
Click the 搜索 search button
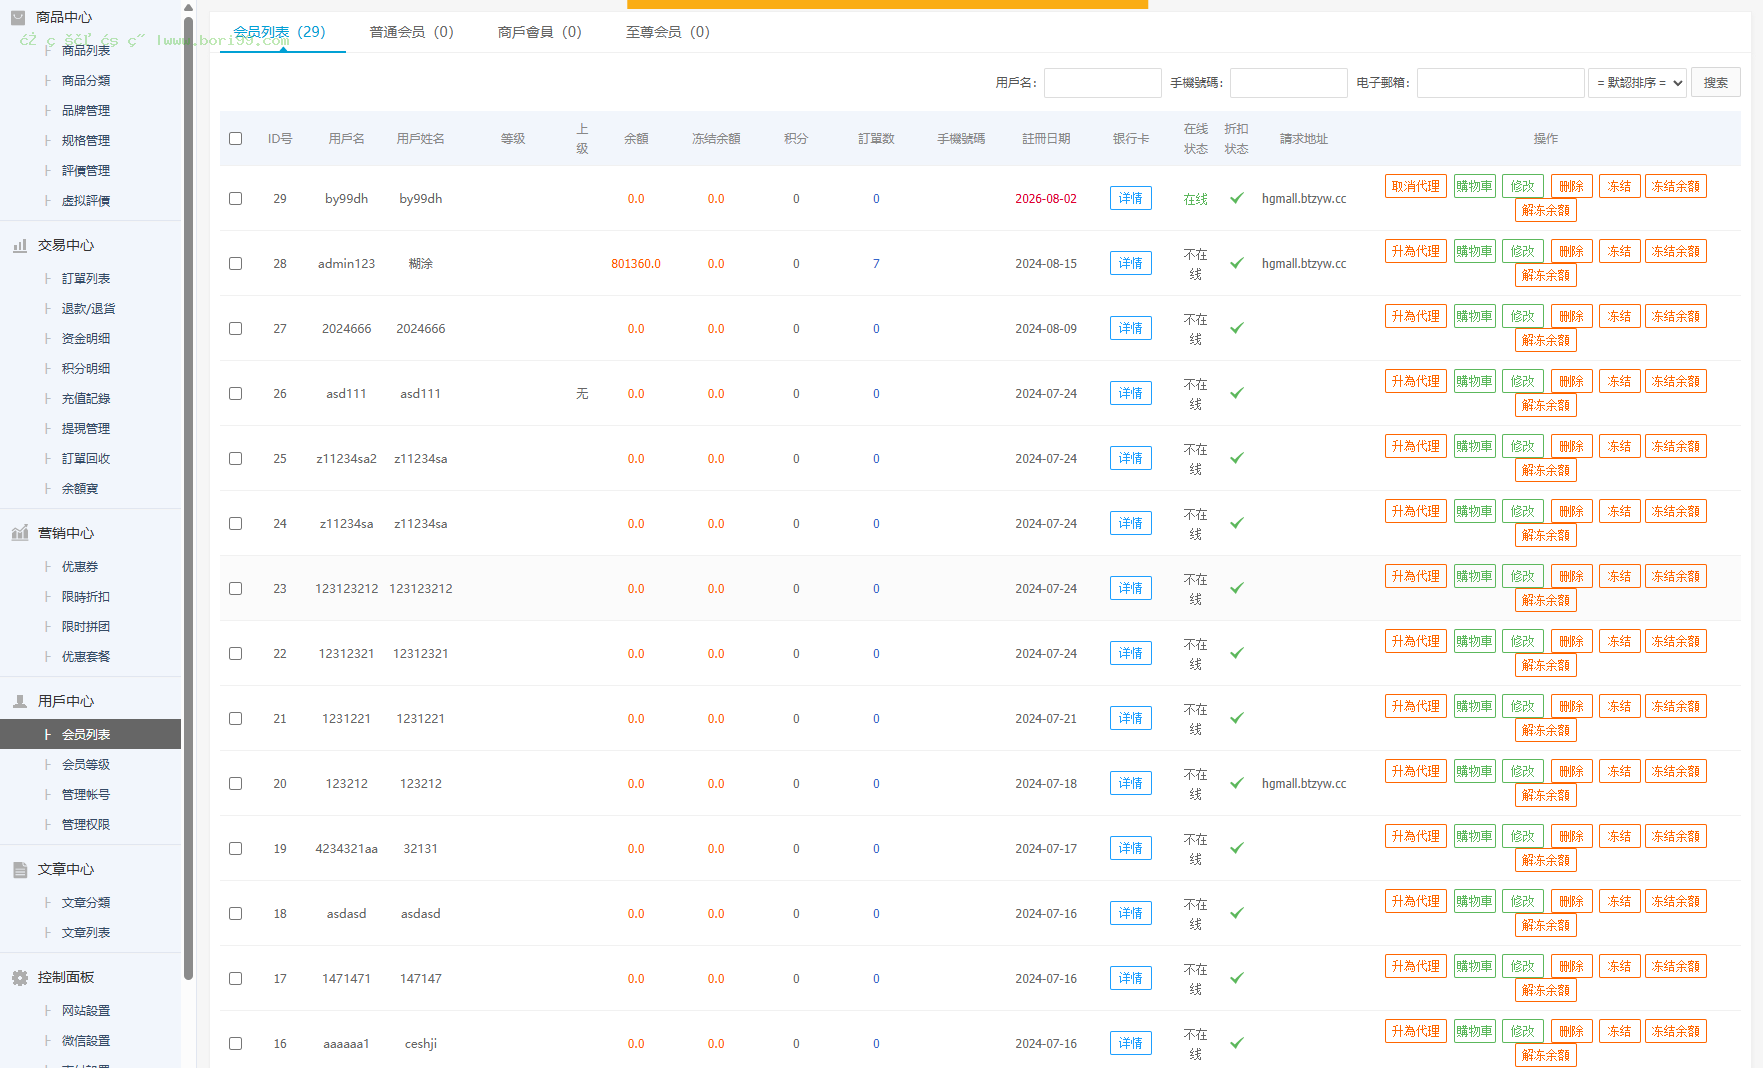click(x=1716, y=83)
